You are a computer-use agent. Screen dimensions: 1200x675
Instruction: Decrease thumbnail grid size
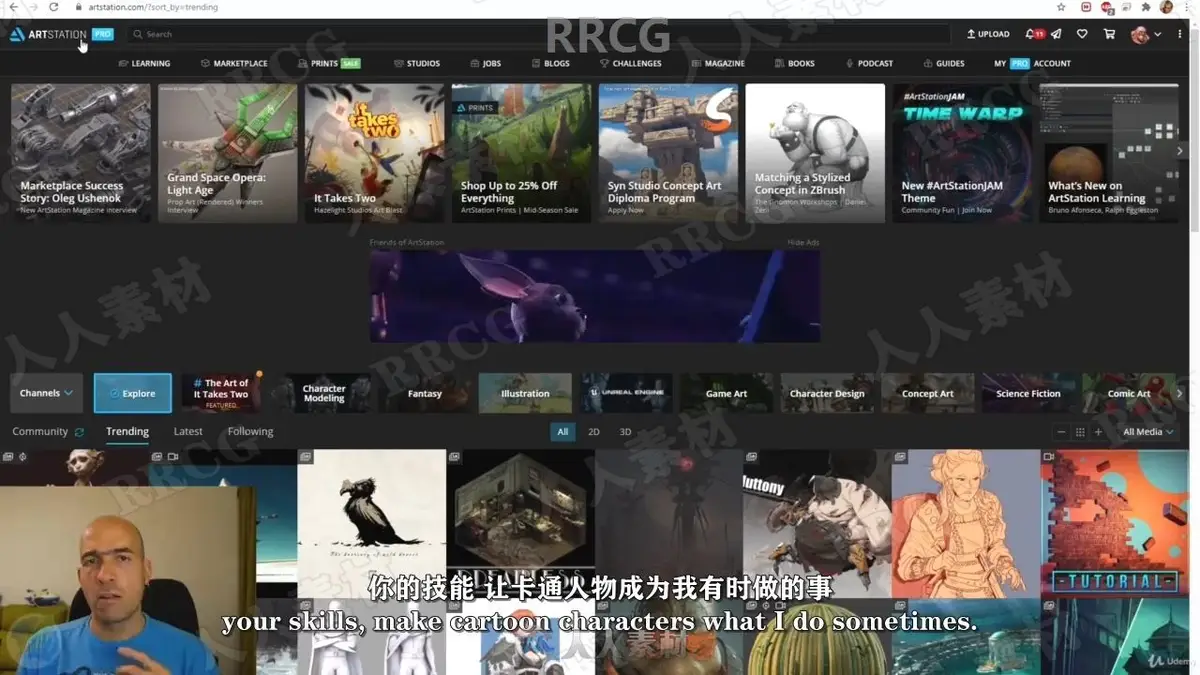[1062, 432]
